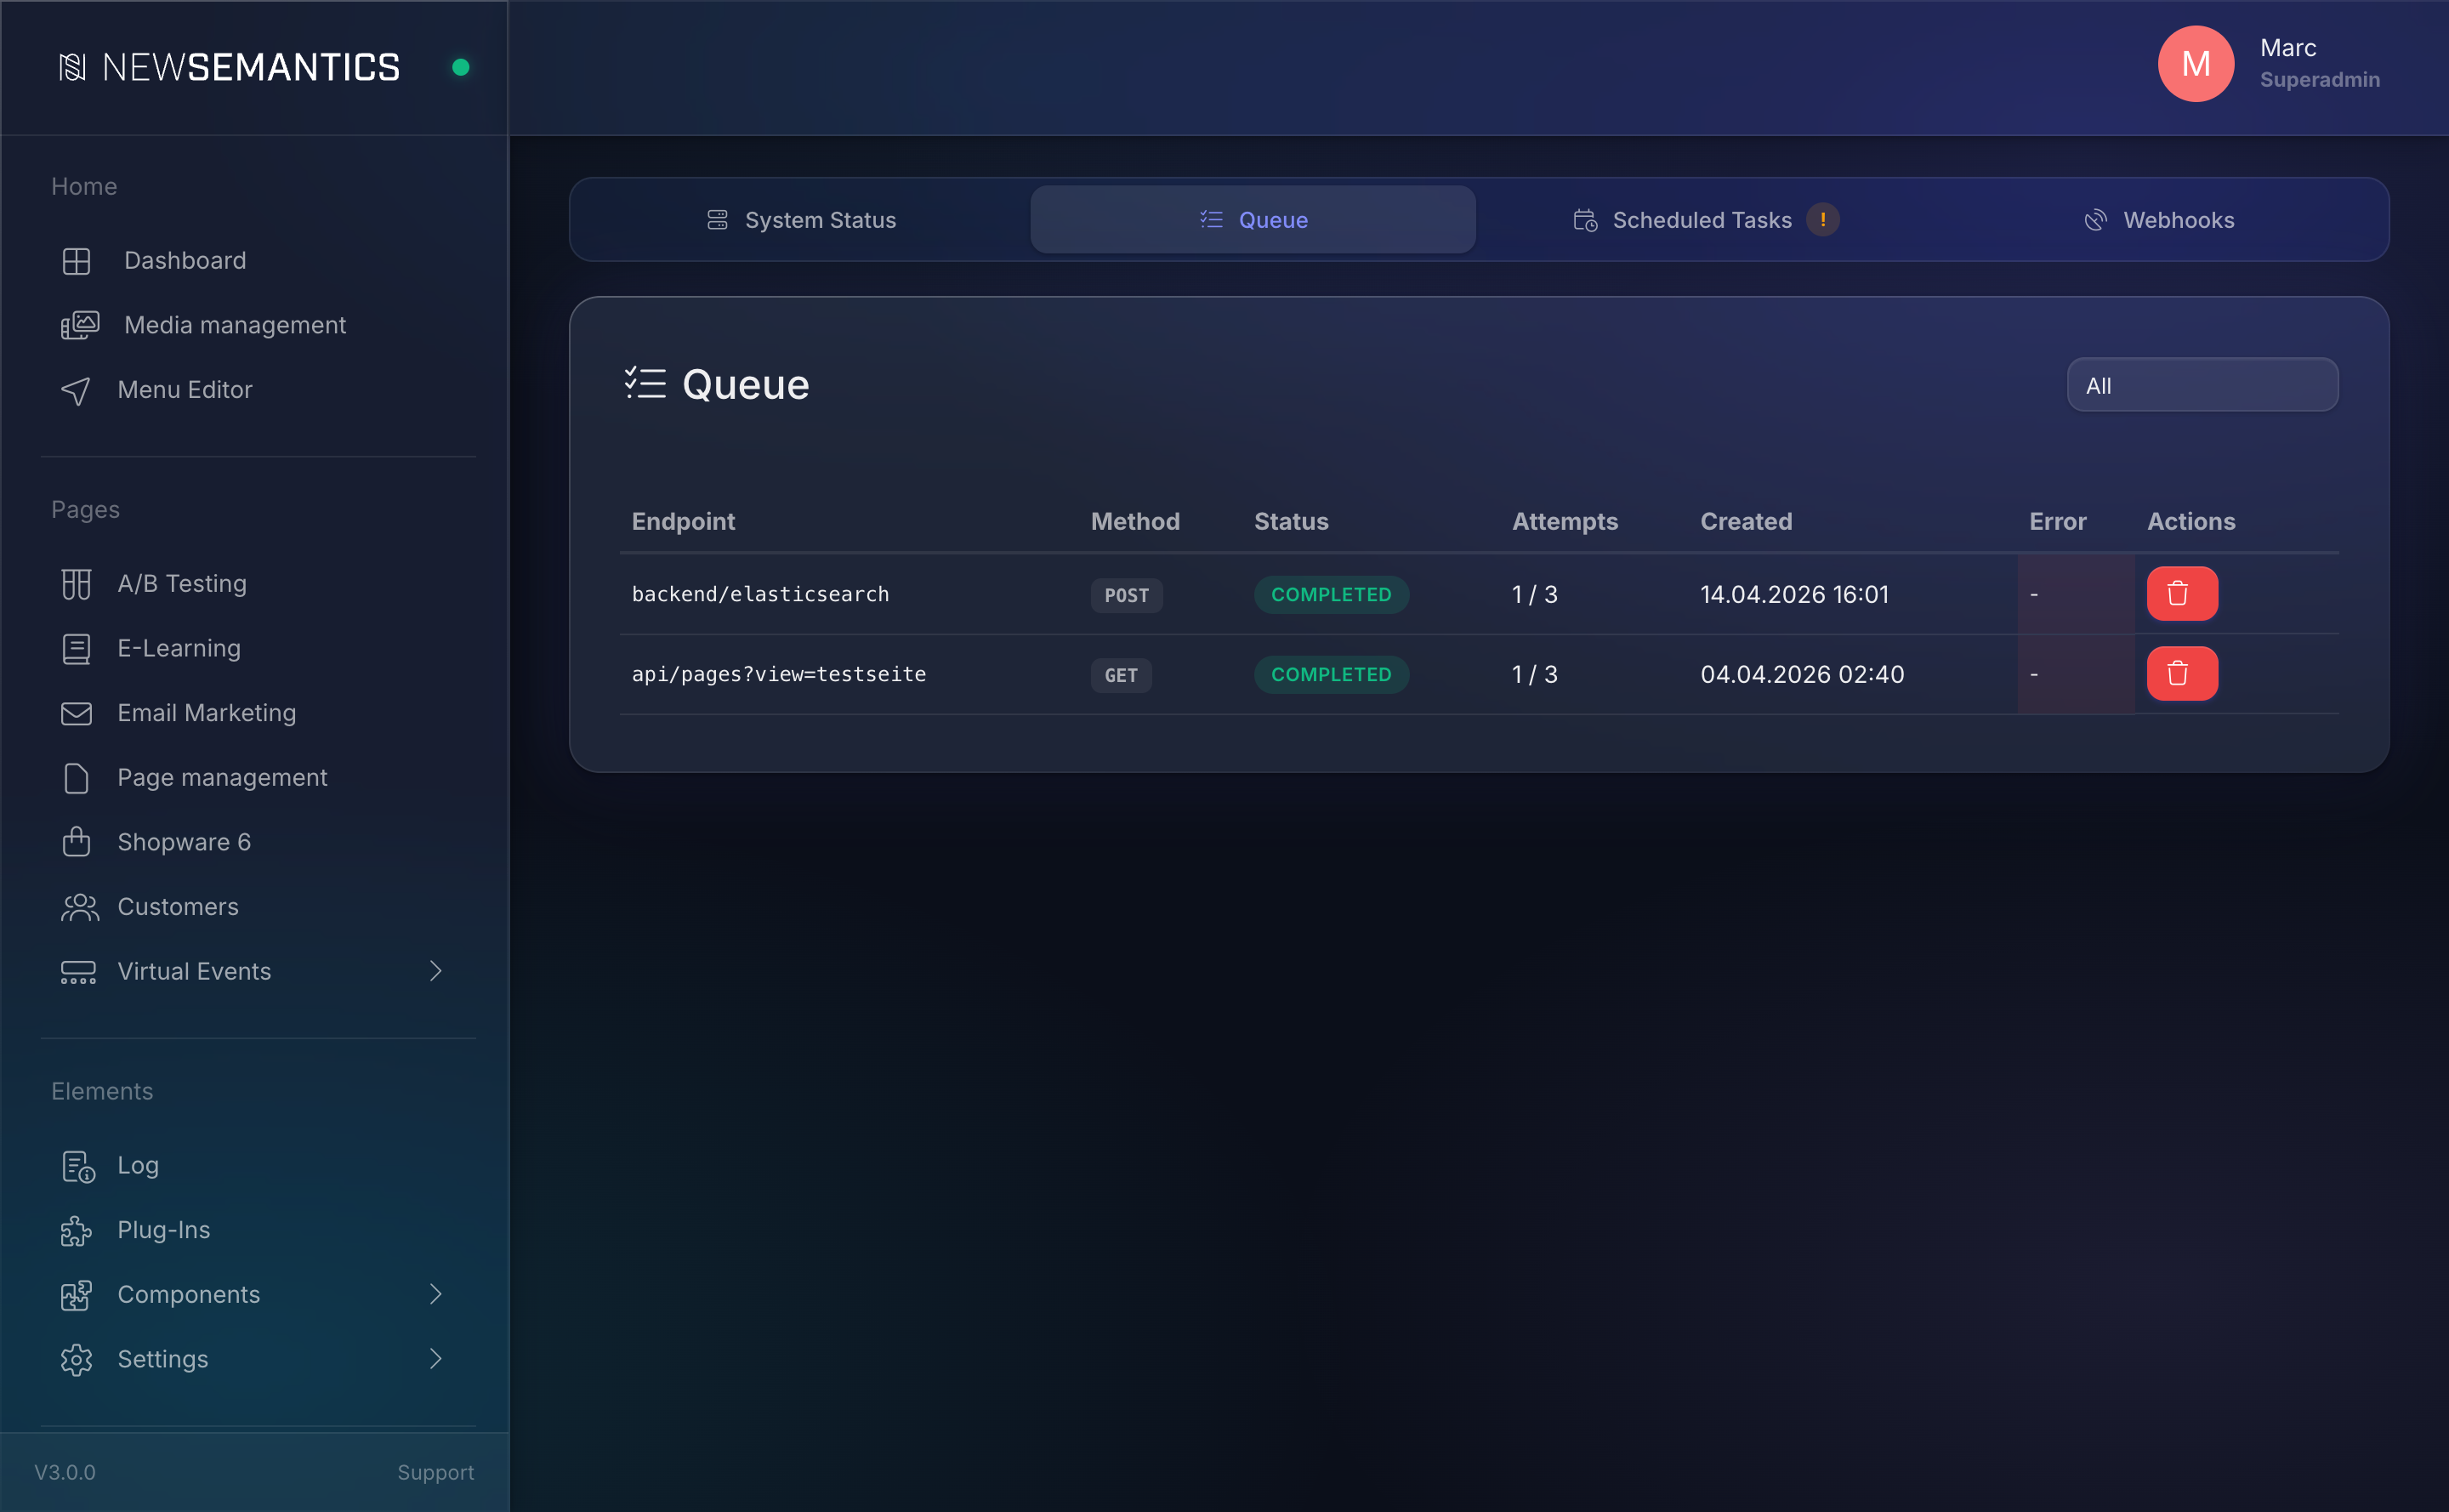Open the Dashboard grid icon
2449x1512 pixels.
click(x=76, y=261)
